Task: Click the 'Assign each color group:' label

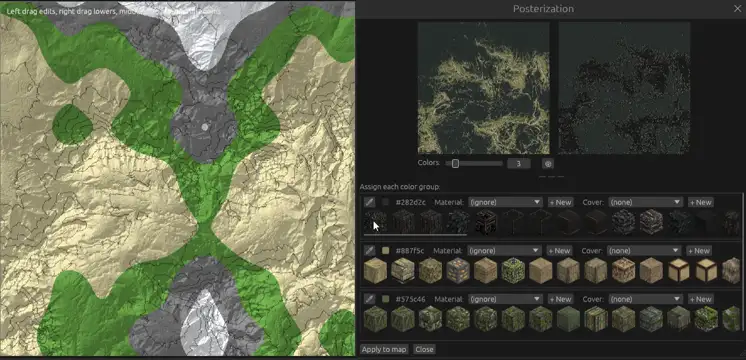Action: pos(400,187)
